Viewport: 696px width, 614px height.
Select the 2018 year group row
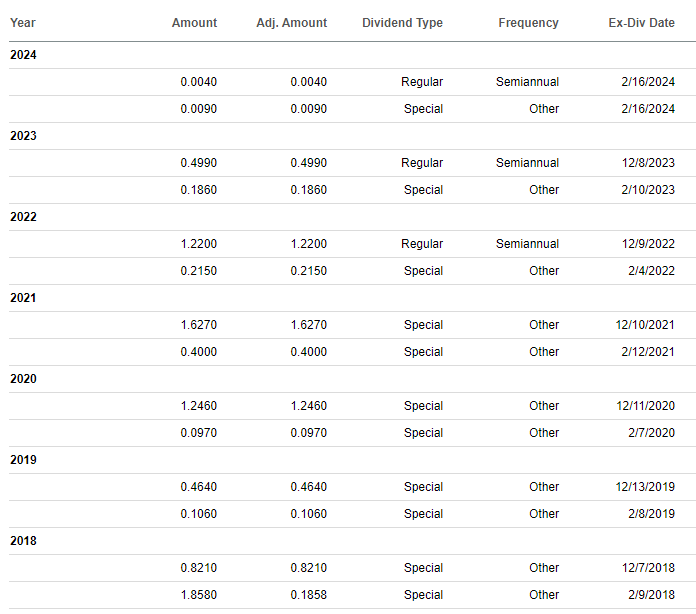pyautogui.click(x=23, y=541)
